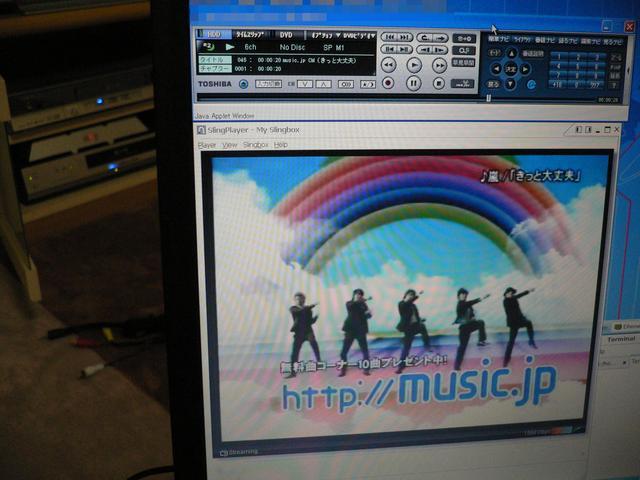Click numeric key 2 on keypad
Image resolution: width=640 pixels, height=480 pixels.
point(578,57)
